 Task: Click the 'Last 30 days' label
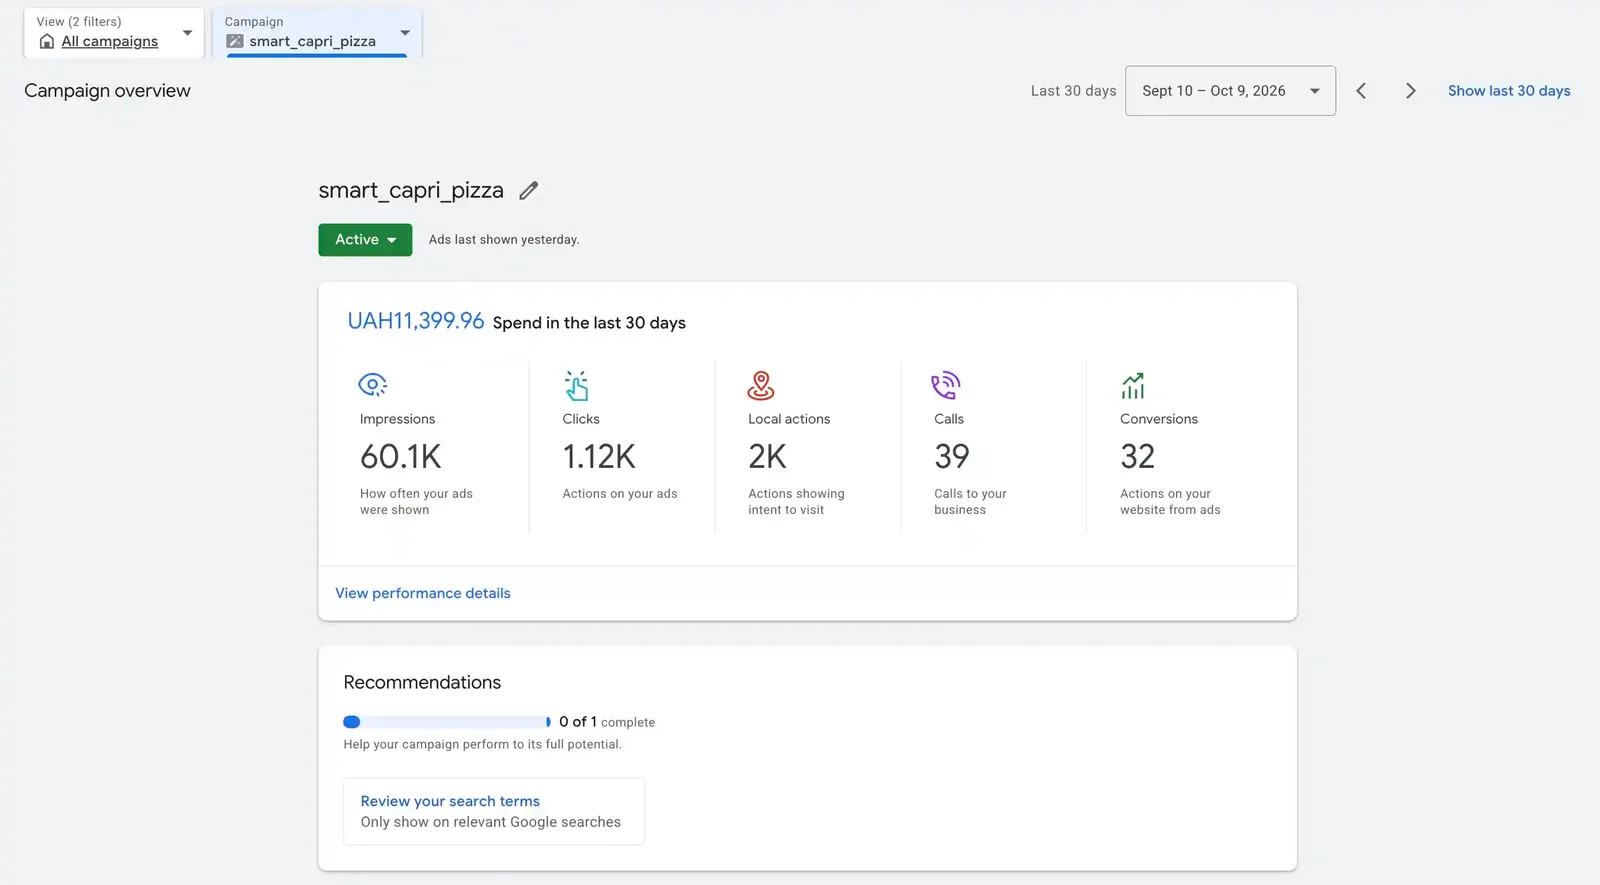coord(1074,91)
